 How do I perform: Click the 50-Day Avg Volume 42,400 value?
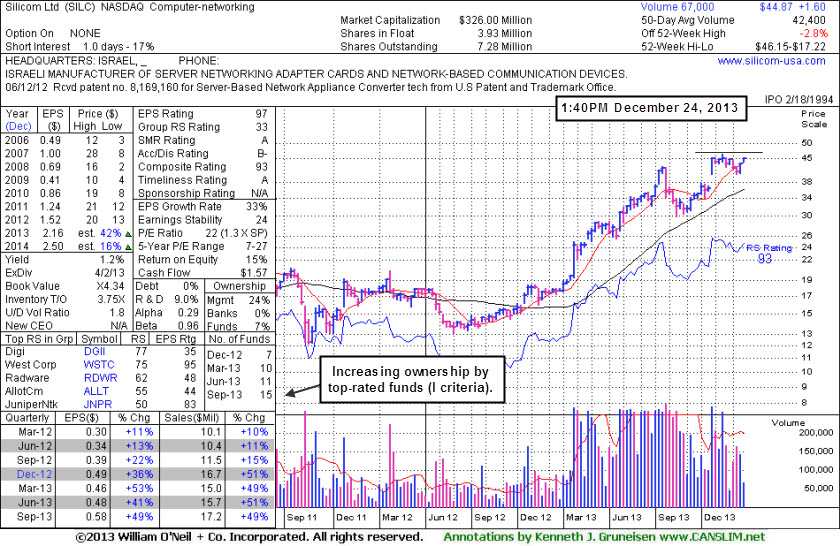pyautogui.click(x=809, y=20)
